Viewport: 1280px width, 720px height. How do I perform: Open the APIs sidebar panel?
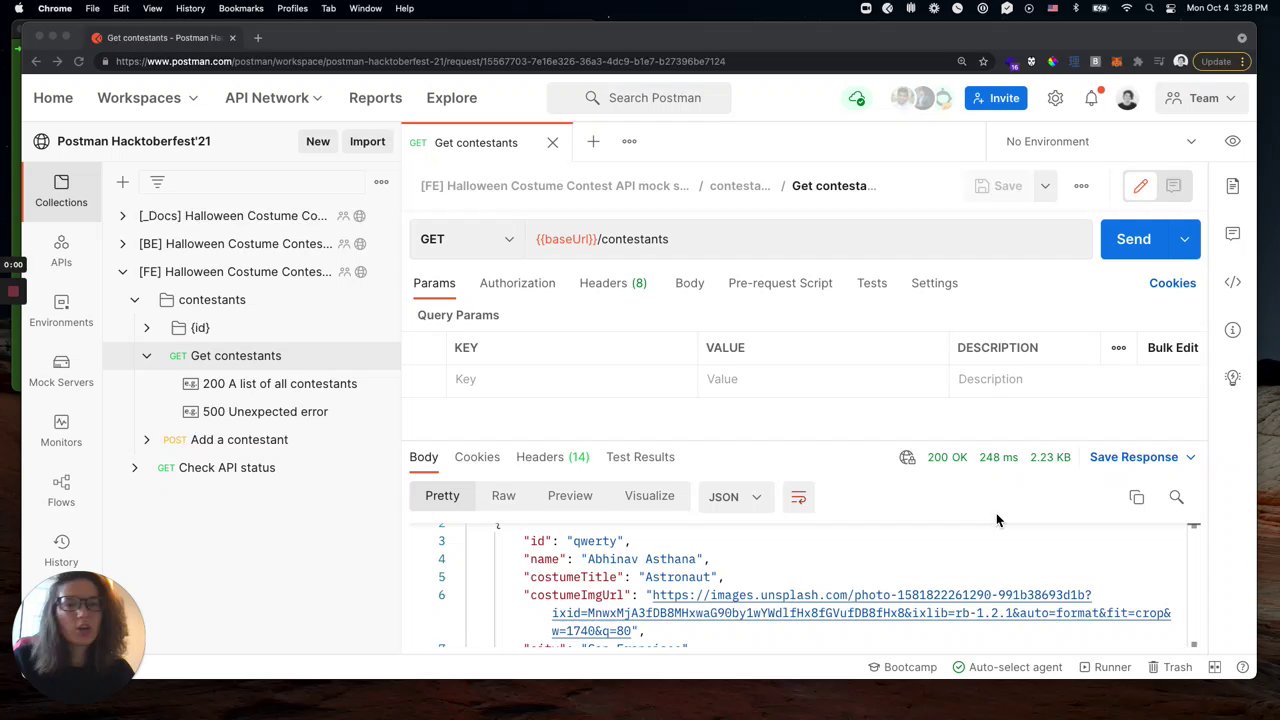[61, 250]
